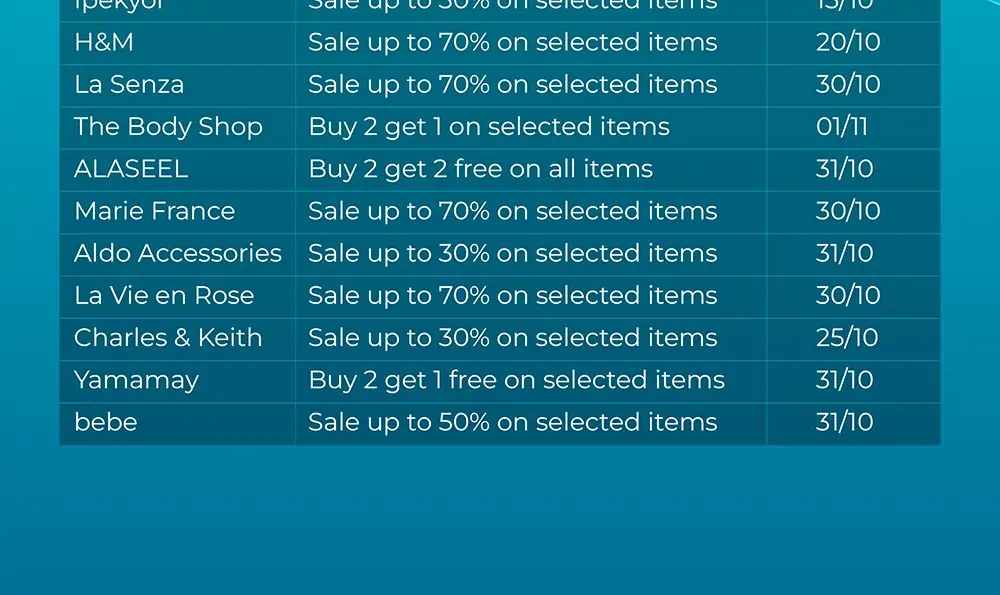The image size is (1000, 595).
Task: Click Aldo Accessories 'Sale up to 30%' offer
Action: pos(513,253)
